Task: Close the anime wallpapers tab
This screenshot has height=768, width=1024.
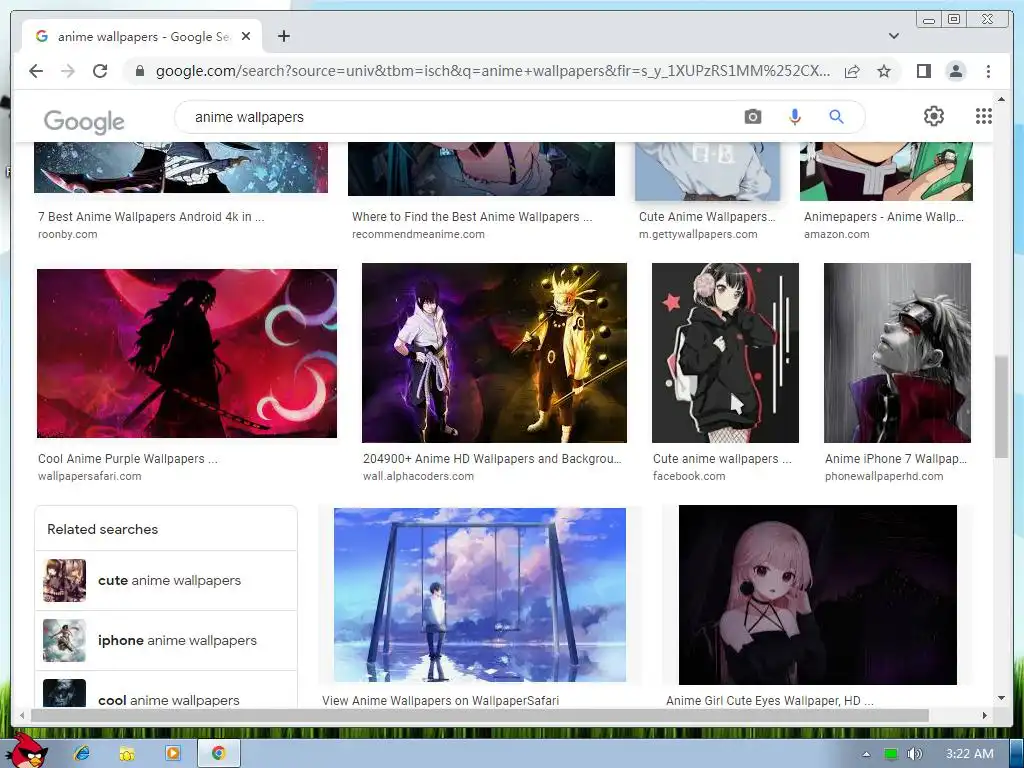Action: tap(246, 37)
